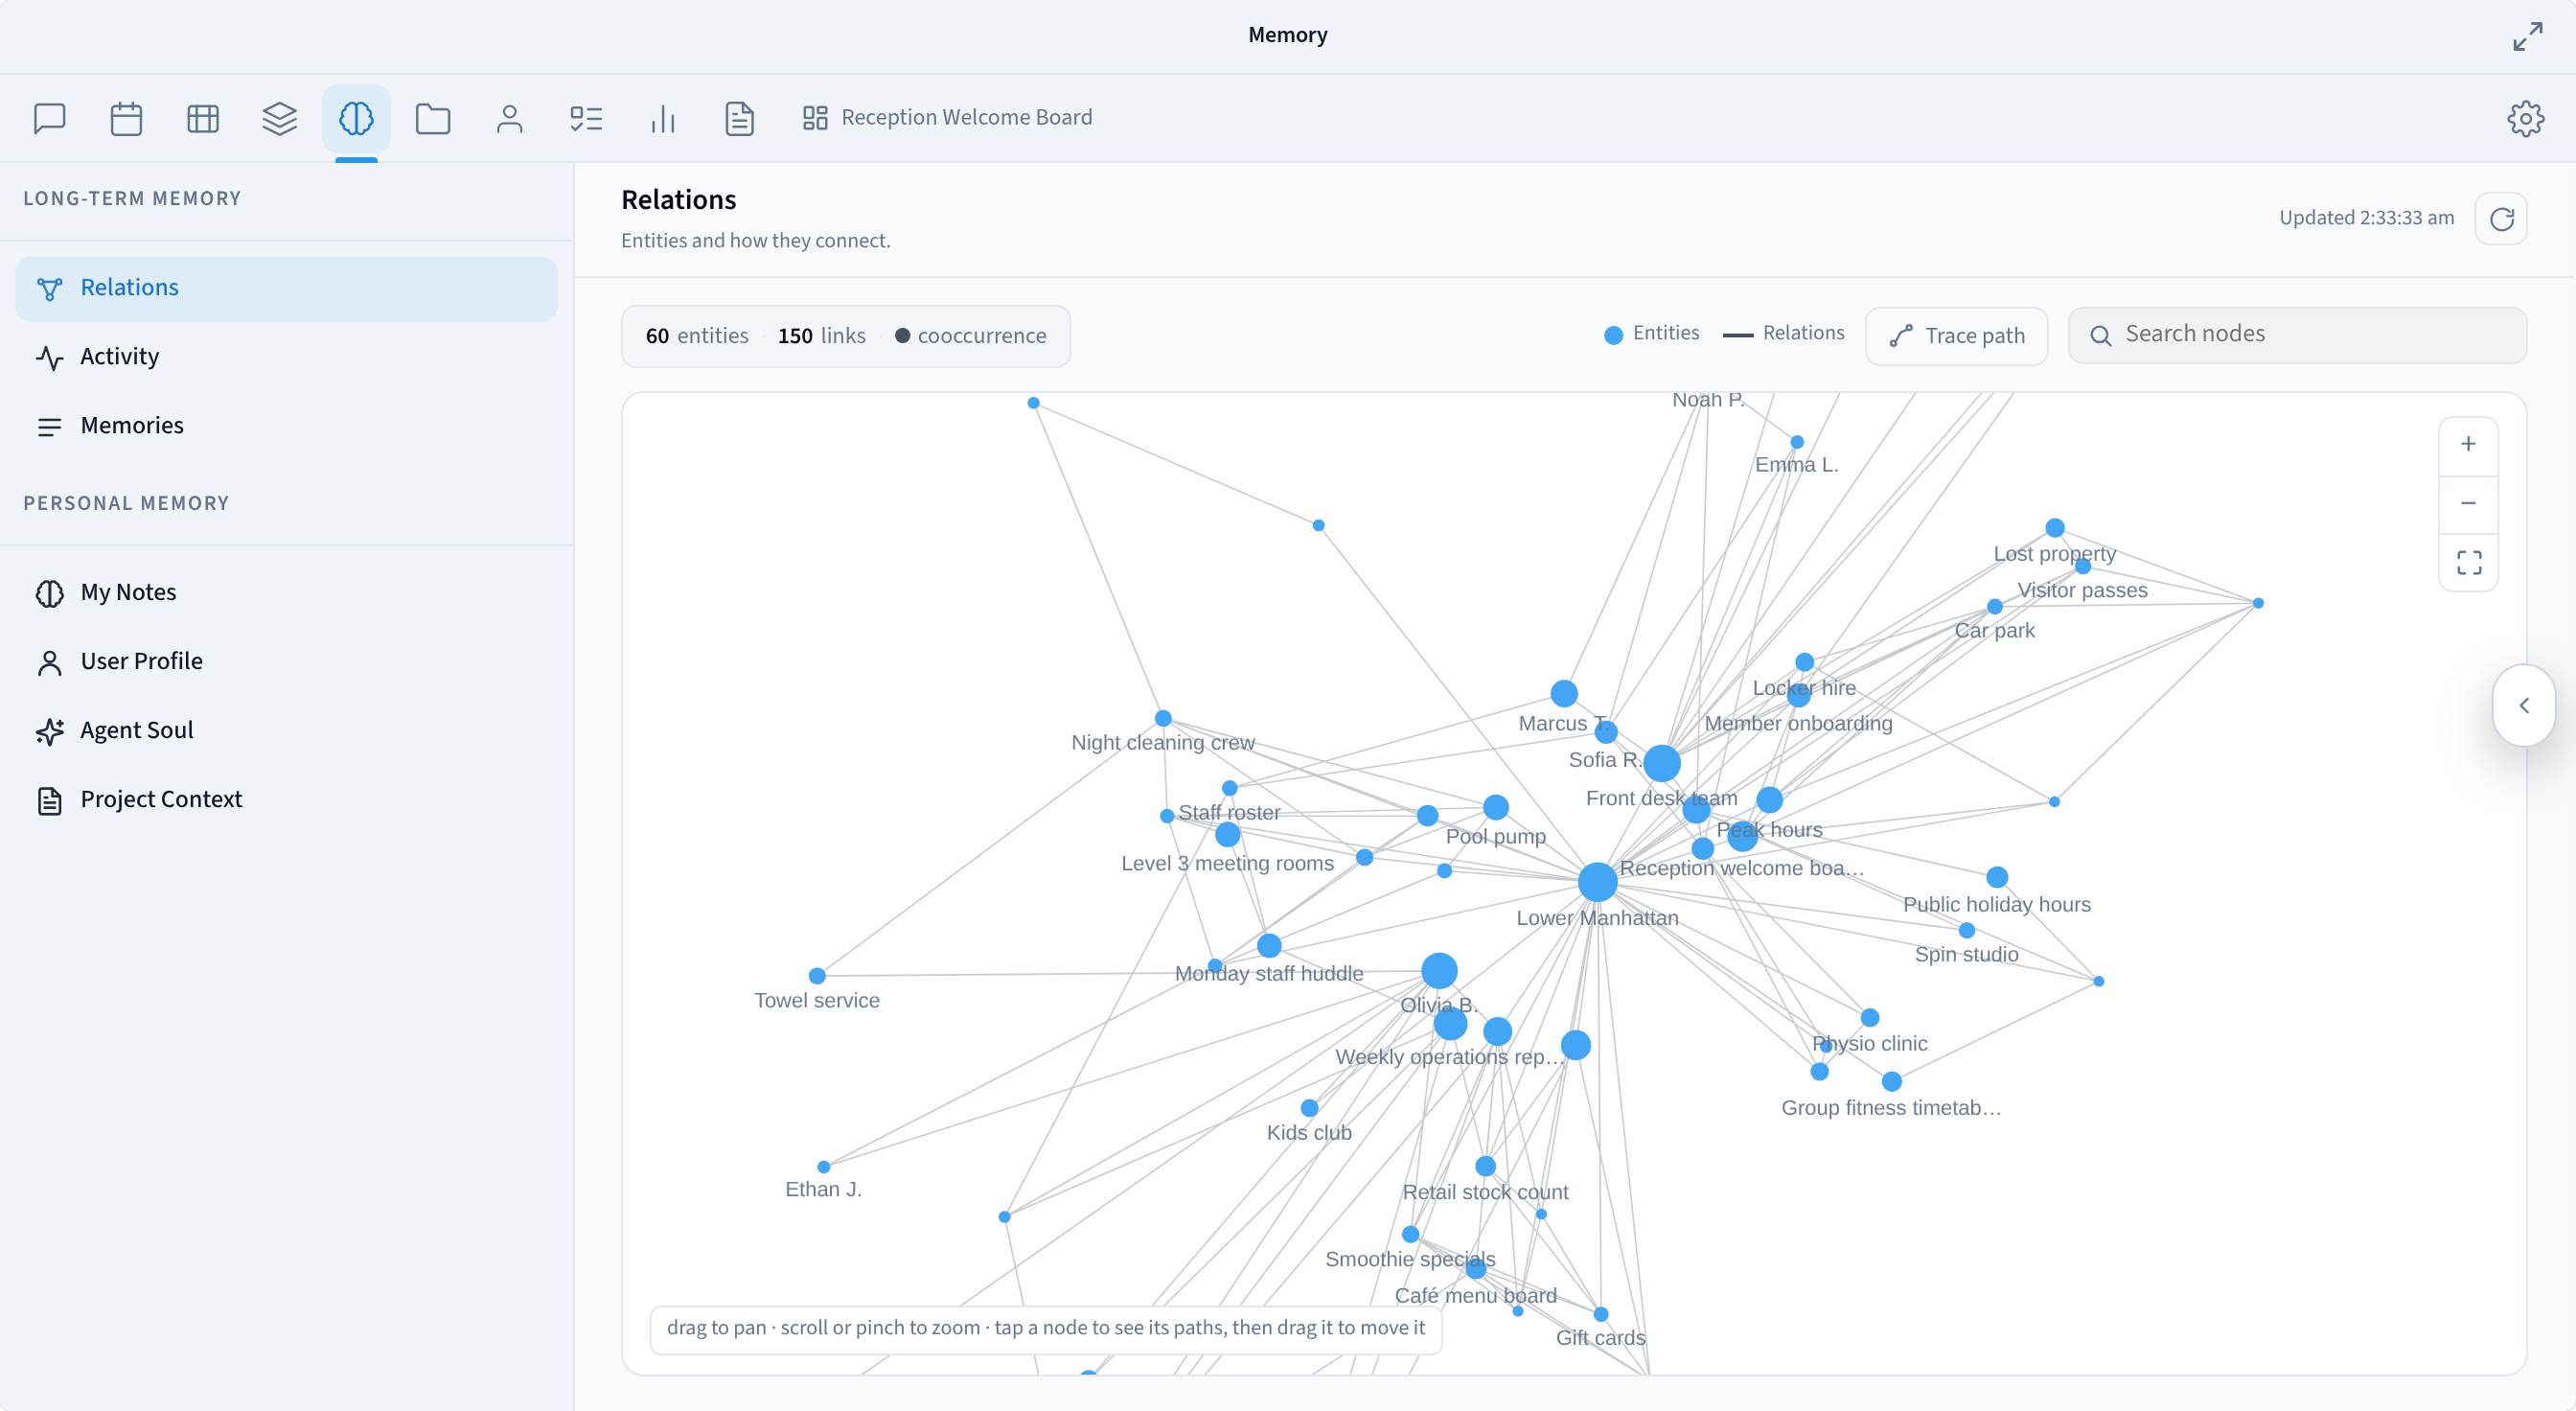Select Relations in the sidebar
Viewport: 2576px width, 1411px height.
coord(286,288)
